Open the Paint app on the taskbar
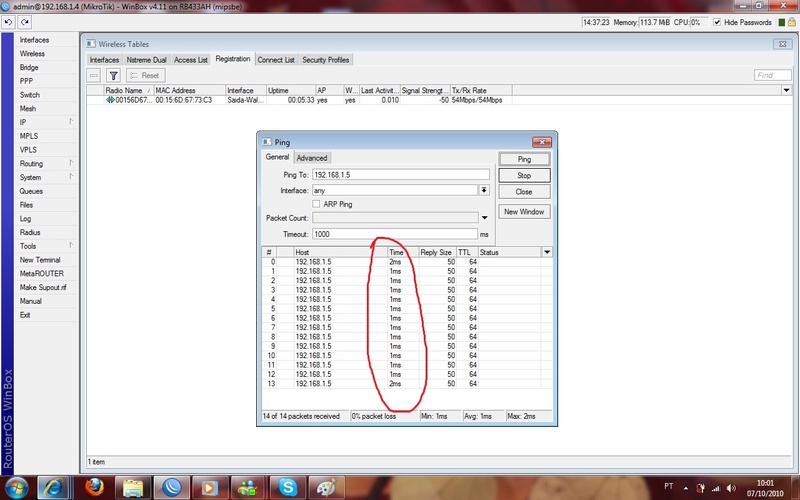 coord(327,488)
